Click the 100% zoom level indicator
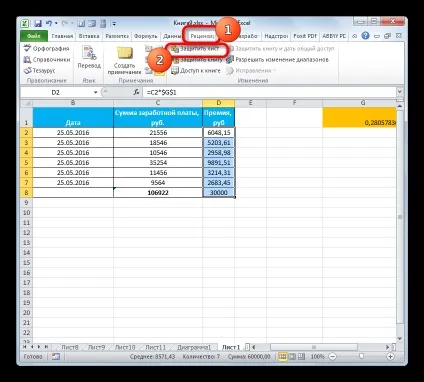Image resolution: width=424 pixels, height=382 pixels. [317, 357]
